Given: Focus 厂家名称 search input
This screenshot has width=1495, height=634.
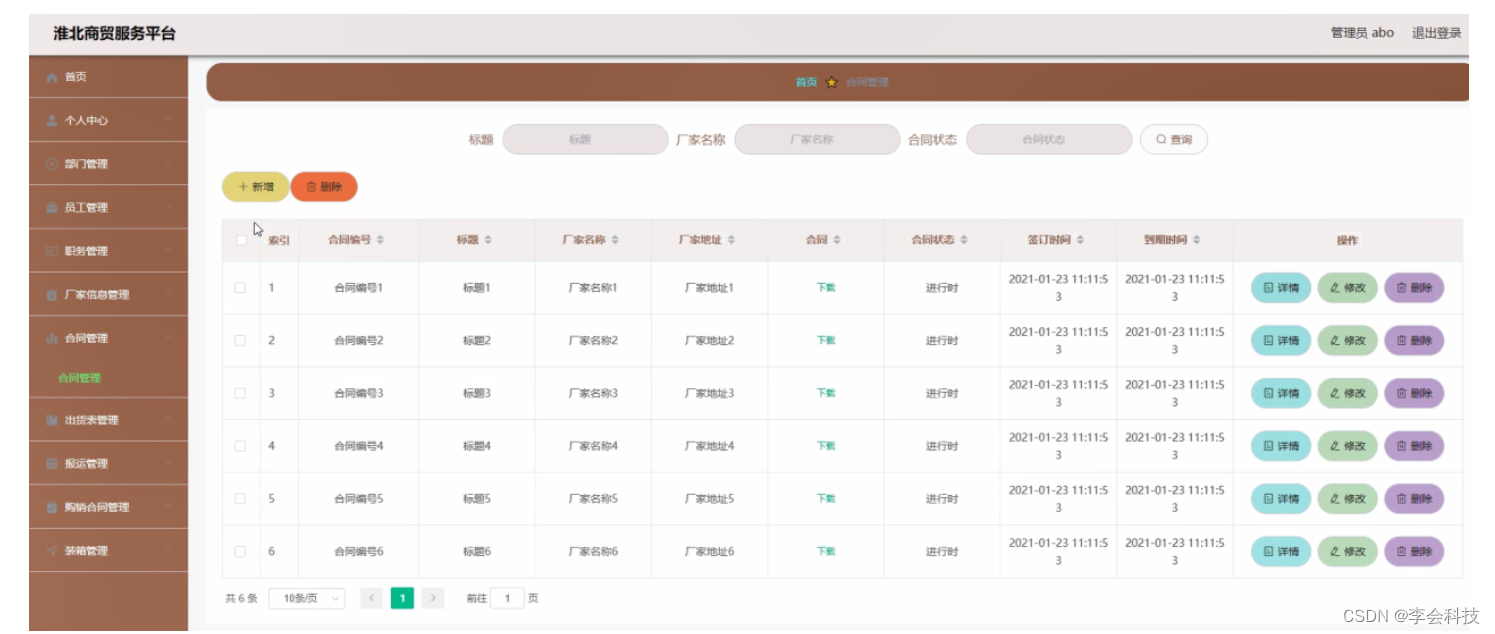Looking at the screenshot, I should click(x=817, y=140).
